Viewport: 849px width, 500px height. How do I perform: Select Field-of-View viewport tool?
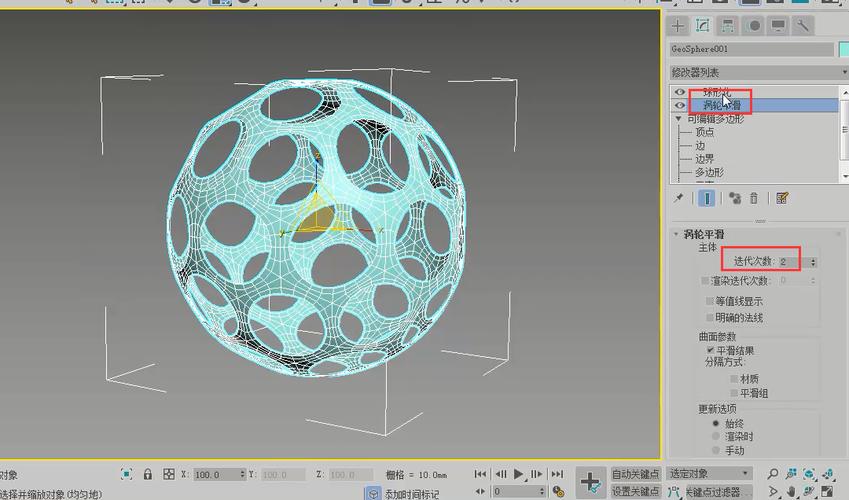(x=773, y=492)
